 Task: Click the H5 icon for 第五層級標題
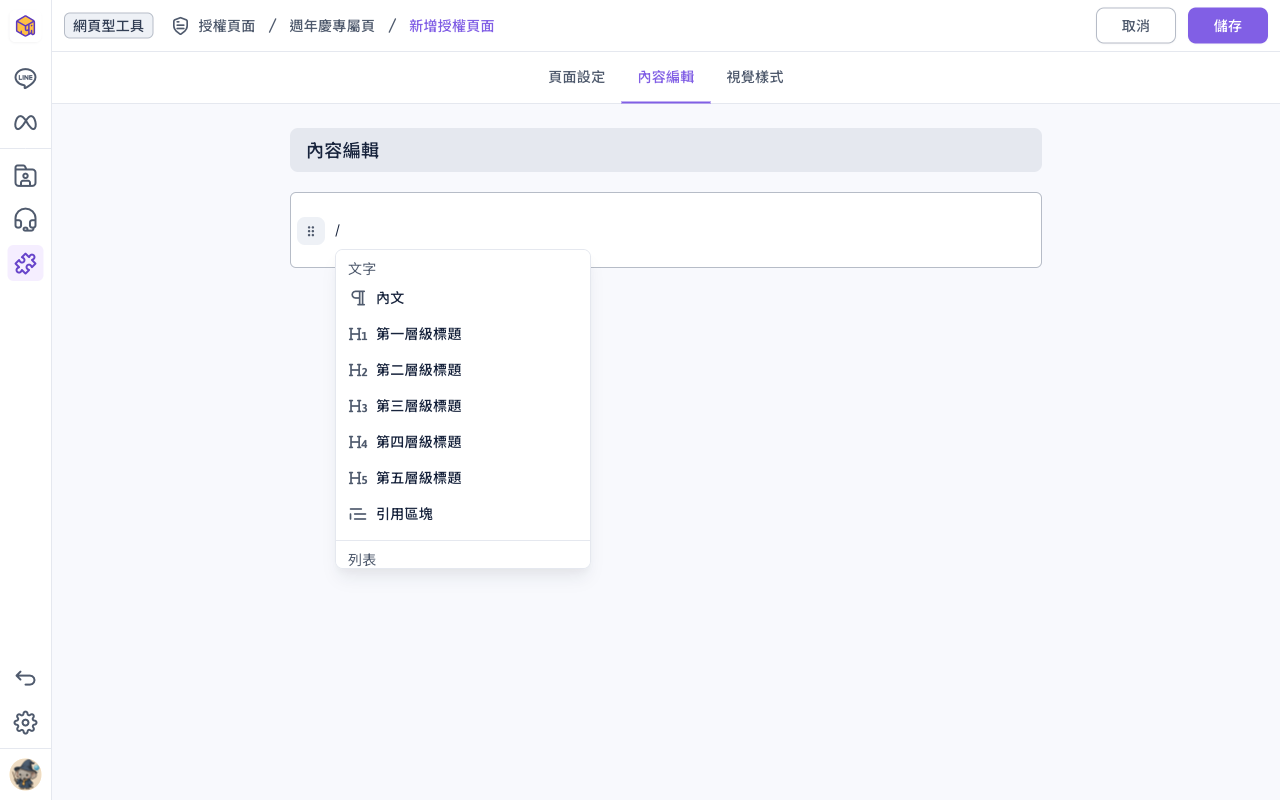358,478
